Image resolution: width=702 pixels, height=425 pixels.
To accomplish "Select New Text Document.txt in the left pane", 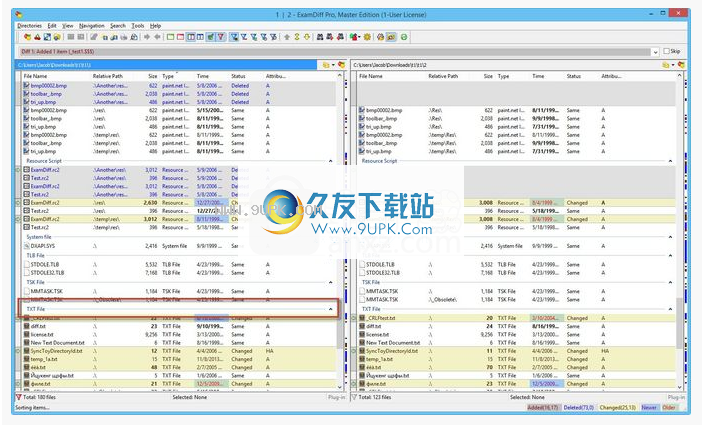I will tap(57, 343).
